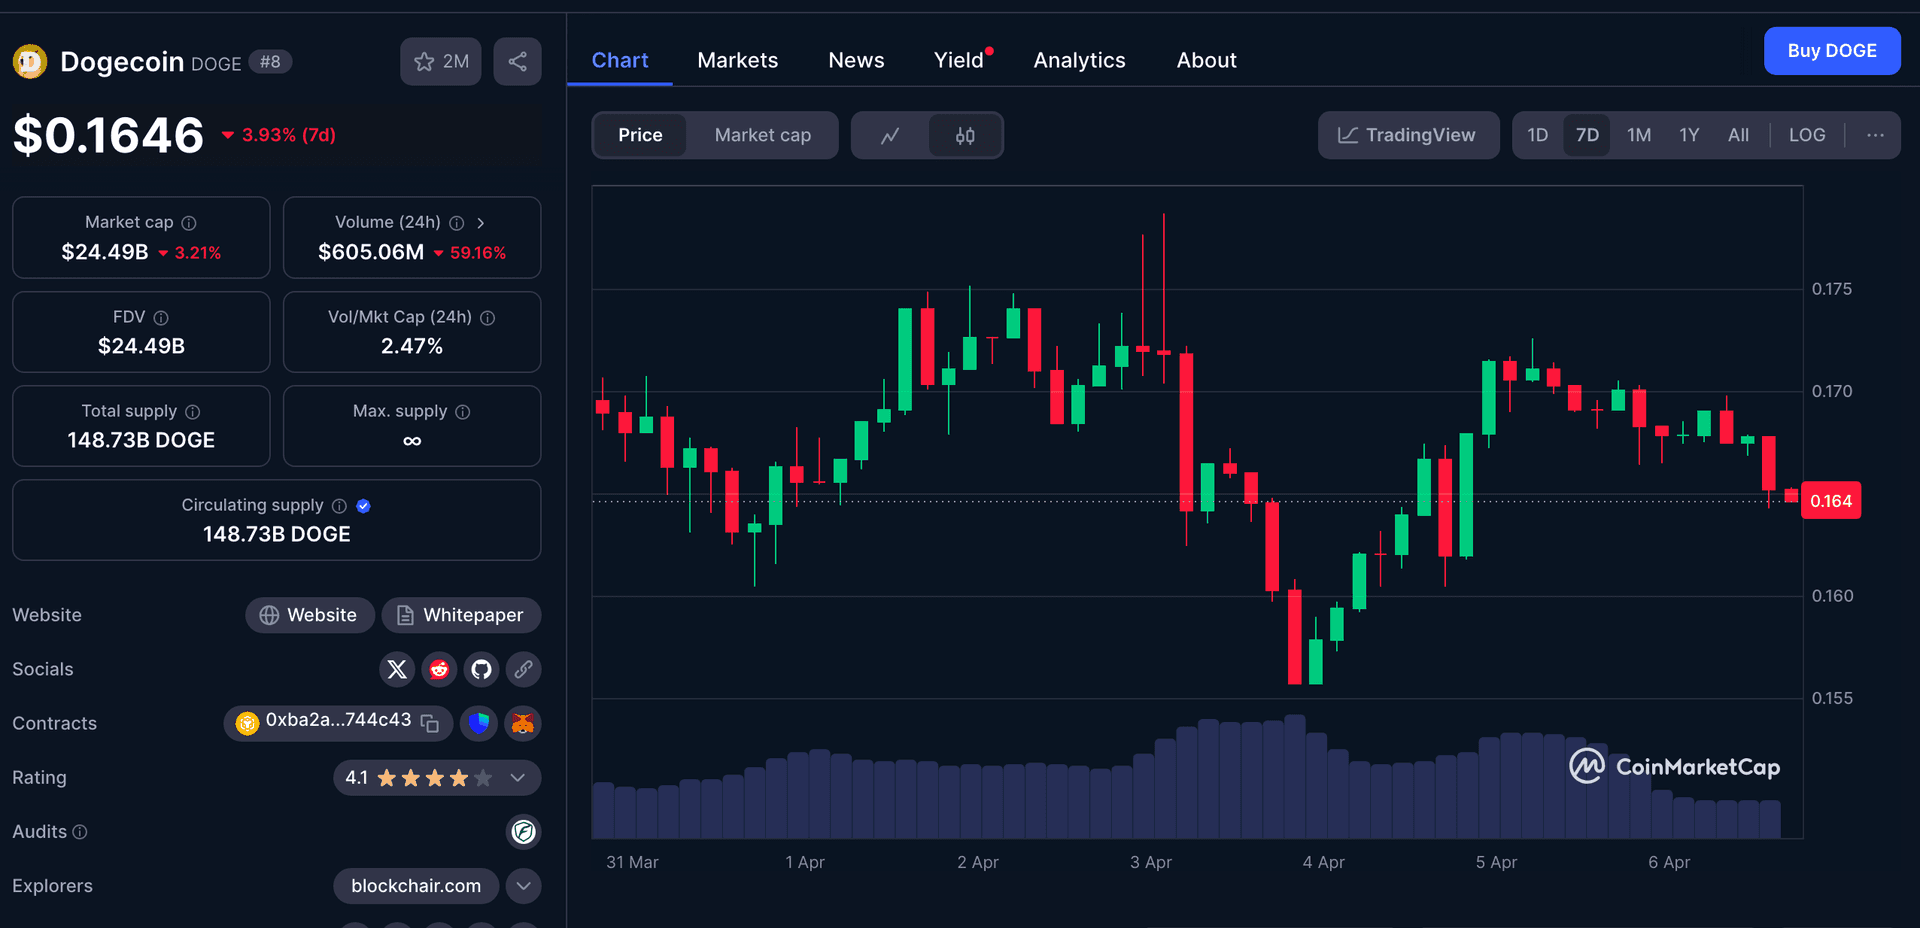
Task: Click the share icon button
Action: click(x=517, y=62)
